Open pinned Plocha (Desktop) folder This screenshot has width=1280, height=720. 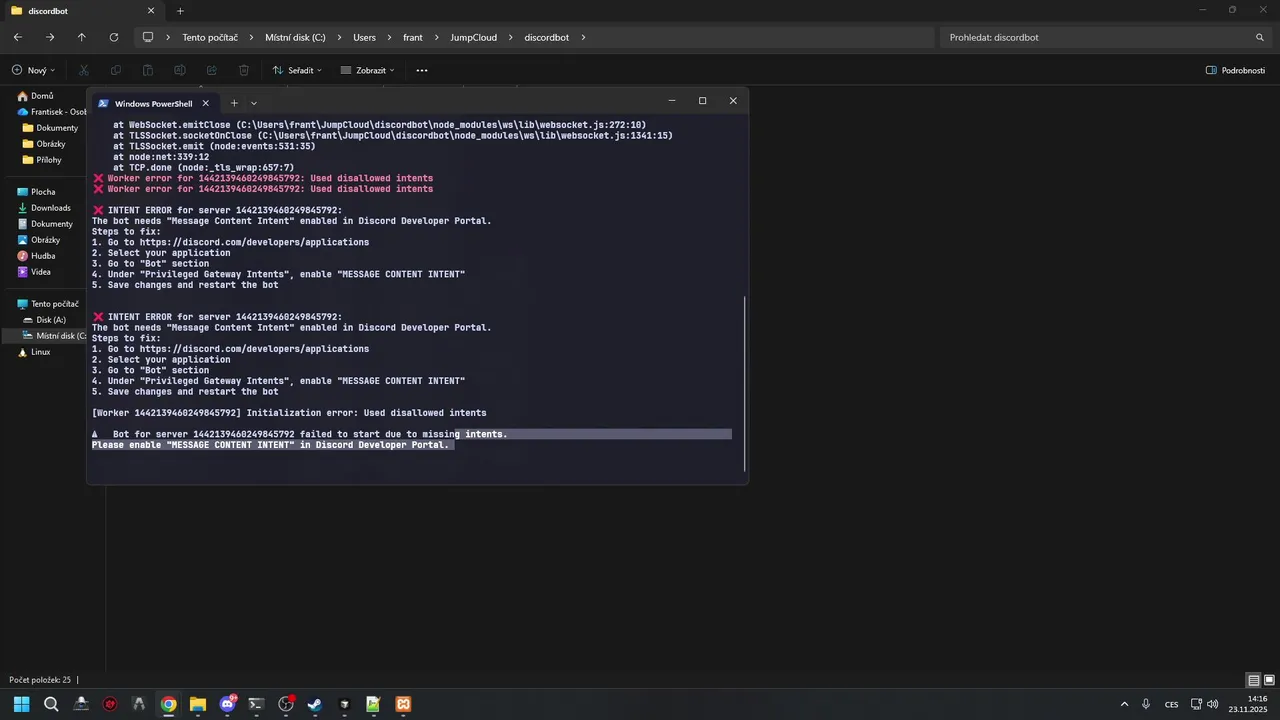[x=37, y=192]
